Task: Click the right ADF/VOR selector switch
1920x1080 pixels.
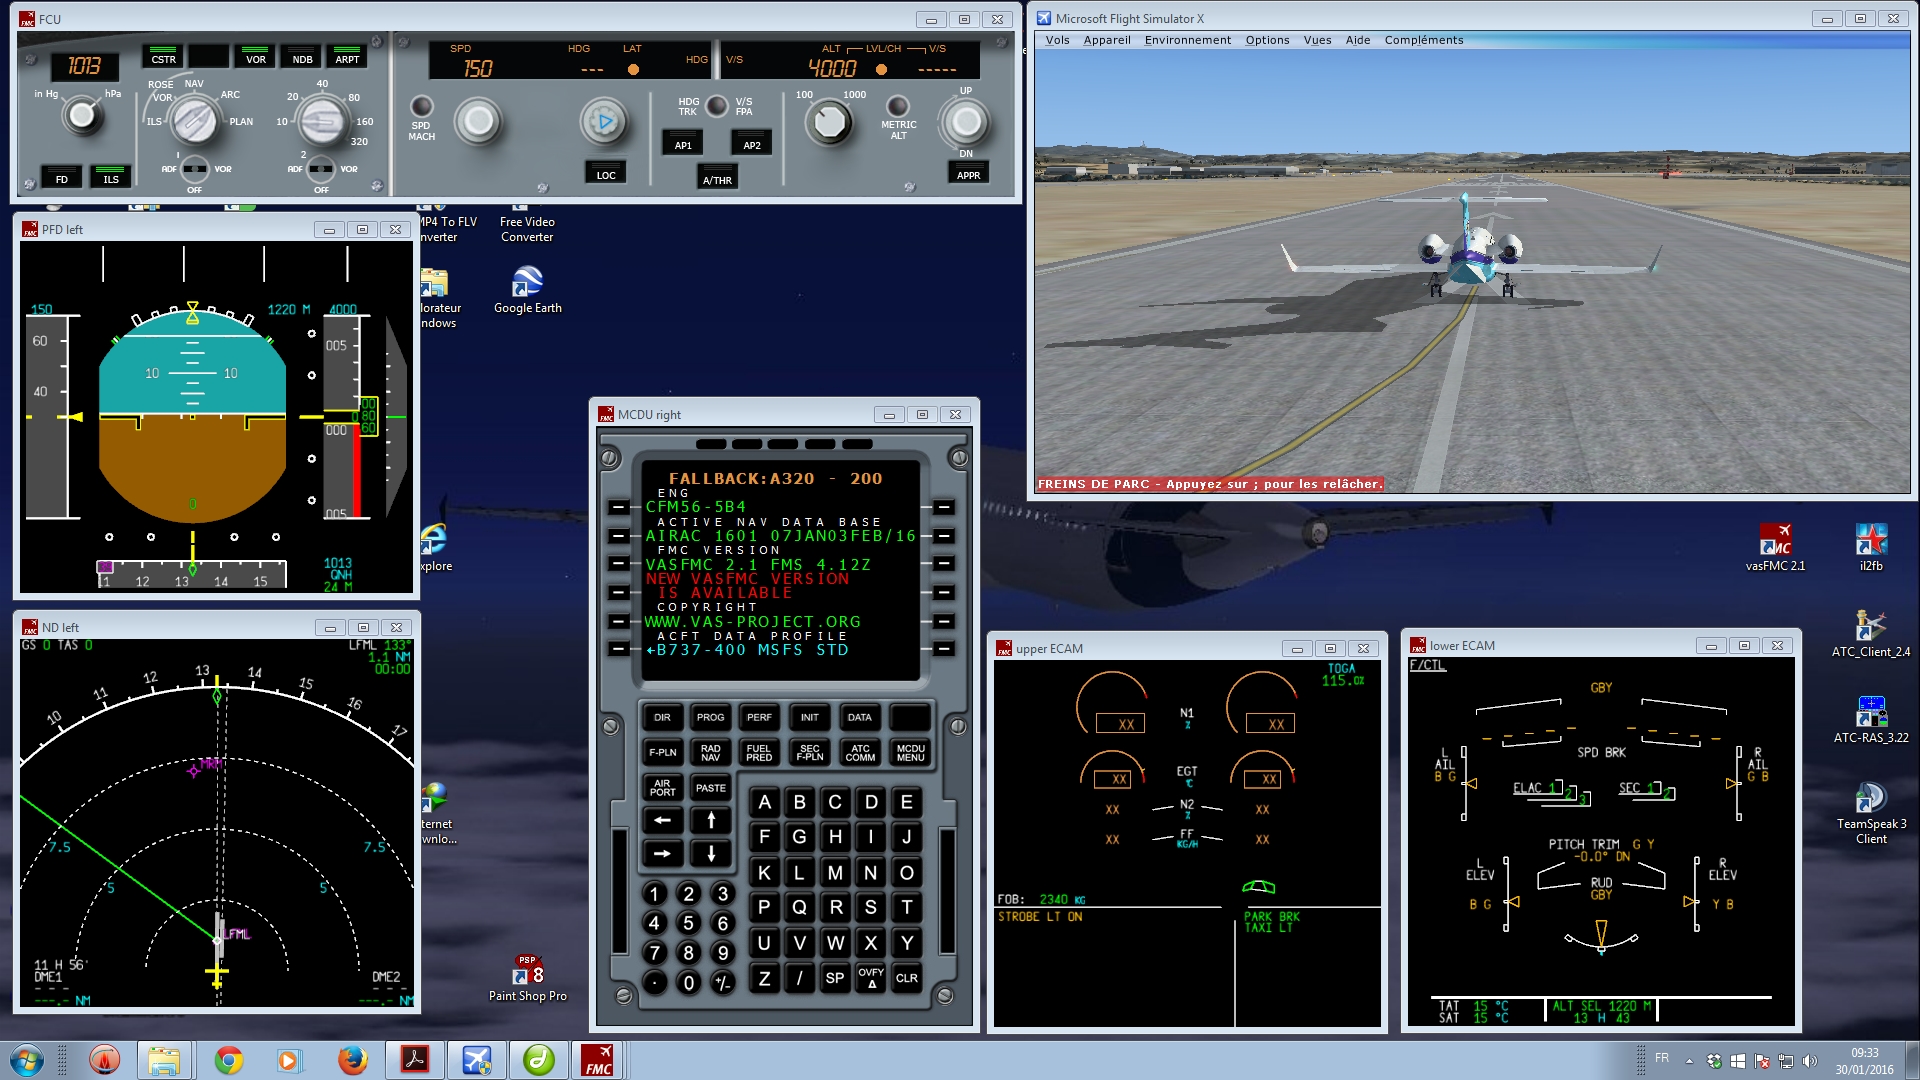Action: pyautogui.click(x=321, y=168)
